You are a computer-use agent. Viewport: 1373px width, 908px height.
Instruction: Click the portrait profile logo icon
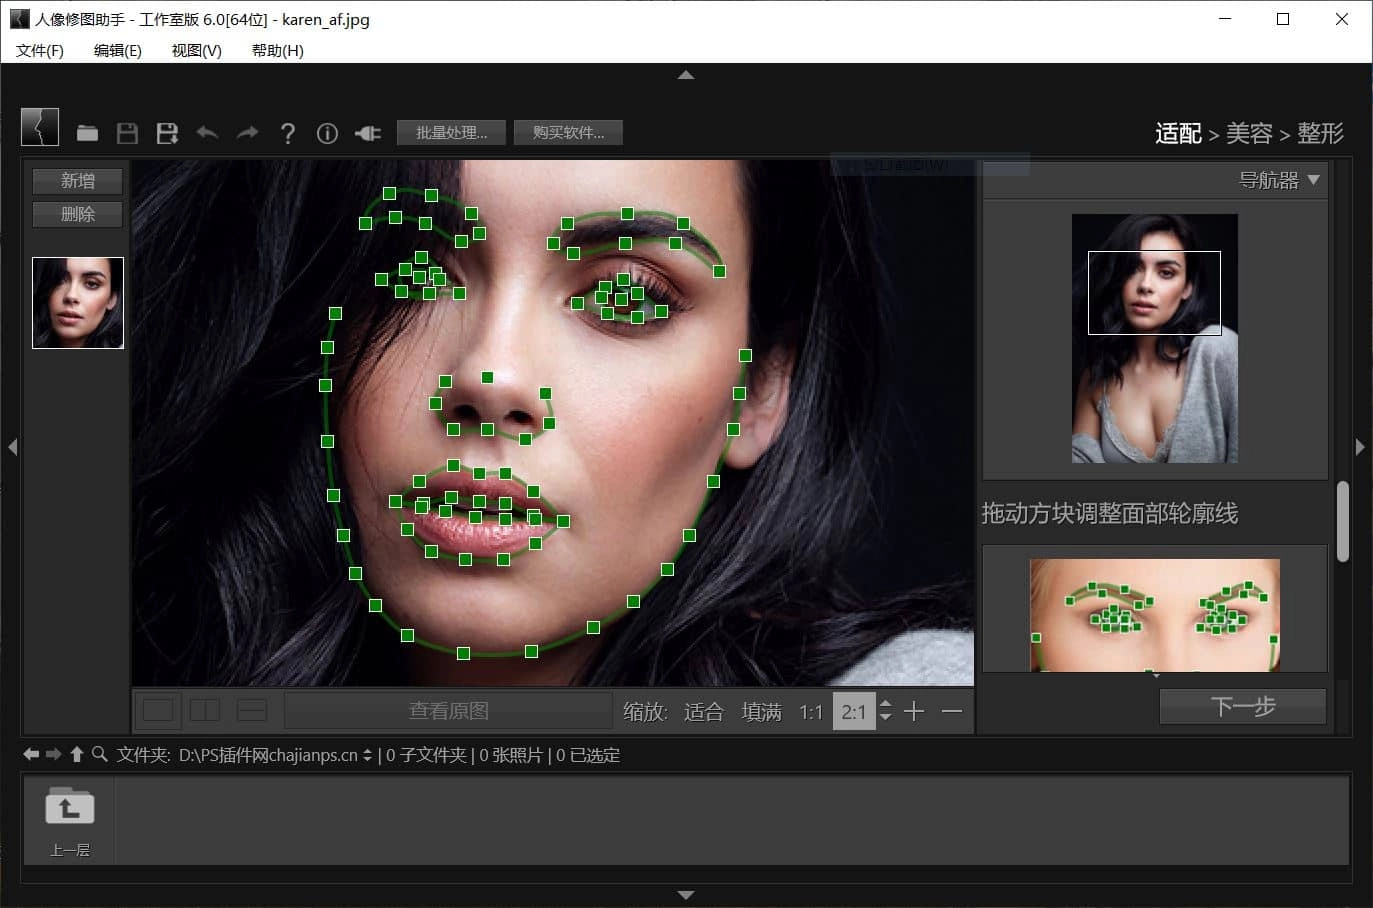[40, 127]
